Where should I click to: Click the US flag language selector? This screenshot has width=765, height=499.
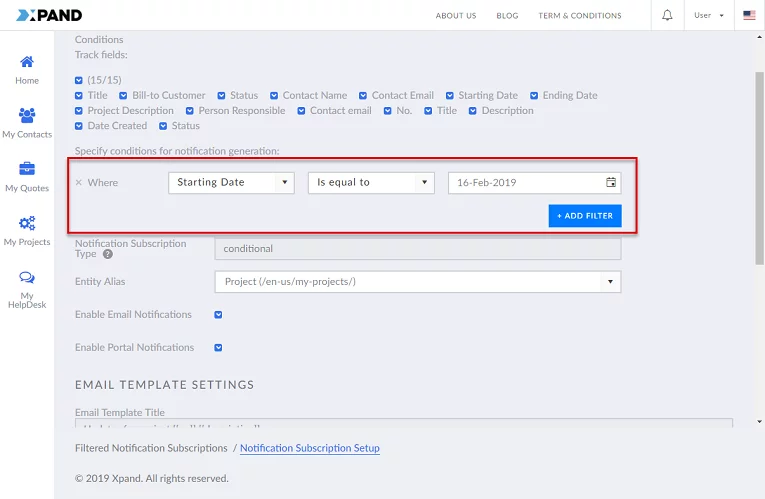click(749, 16)
